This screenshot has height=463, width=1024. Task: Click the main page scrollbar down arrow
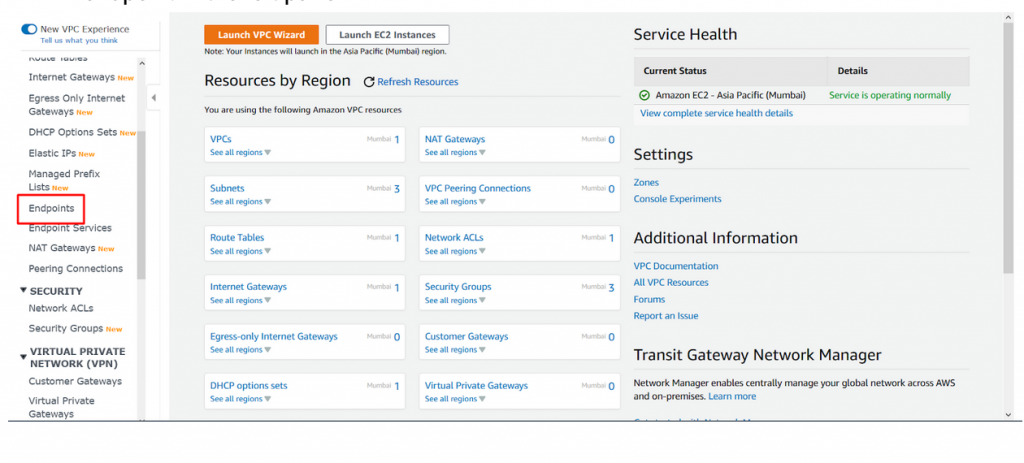tap(1008, 415)
